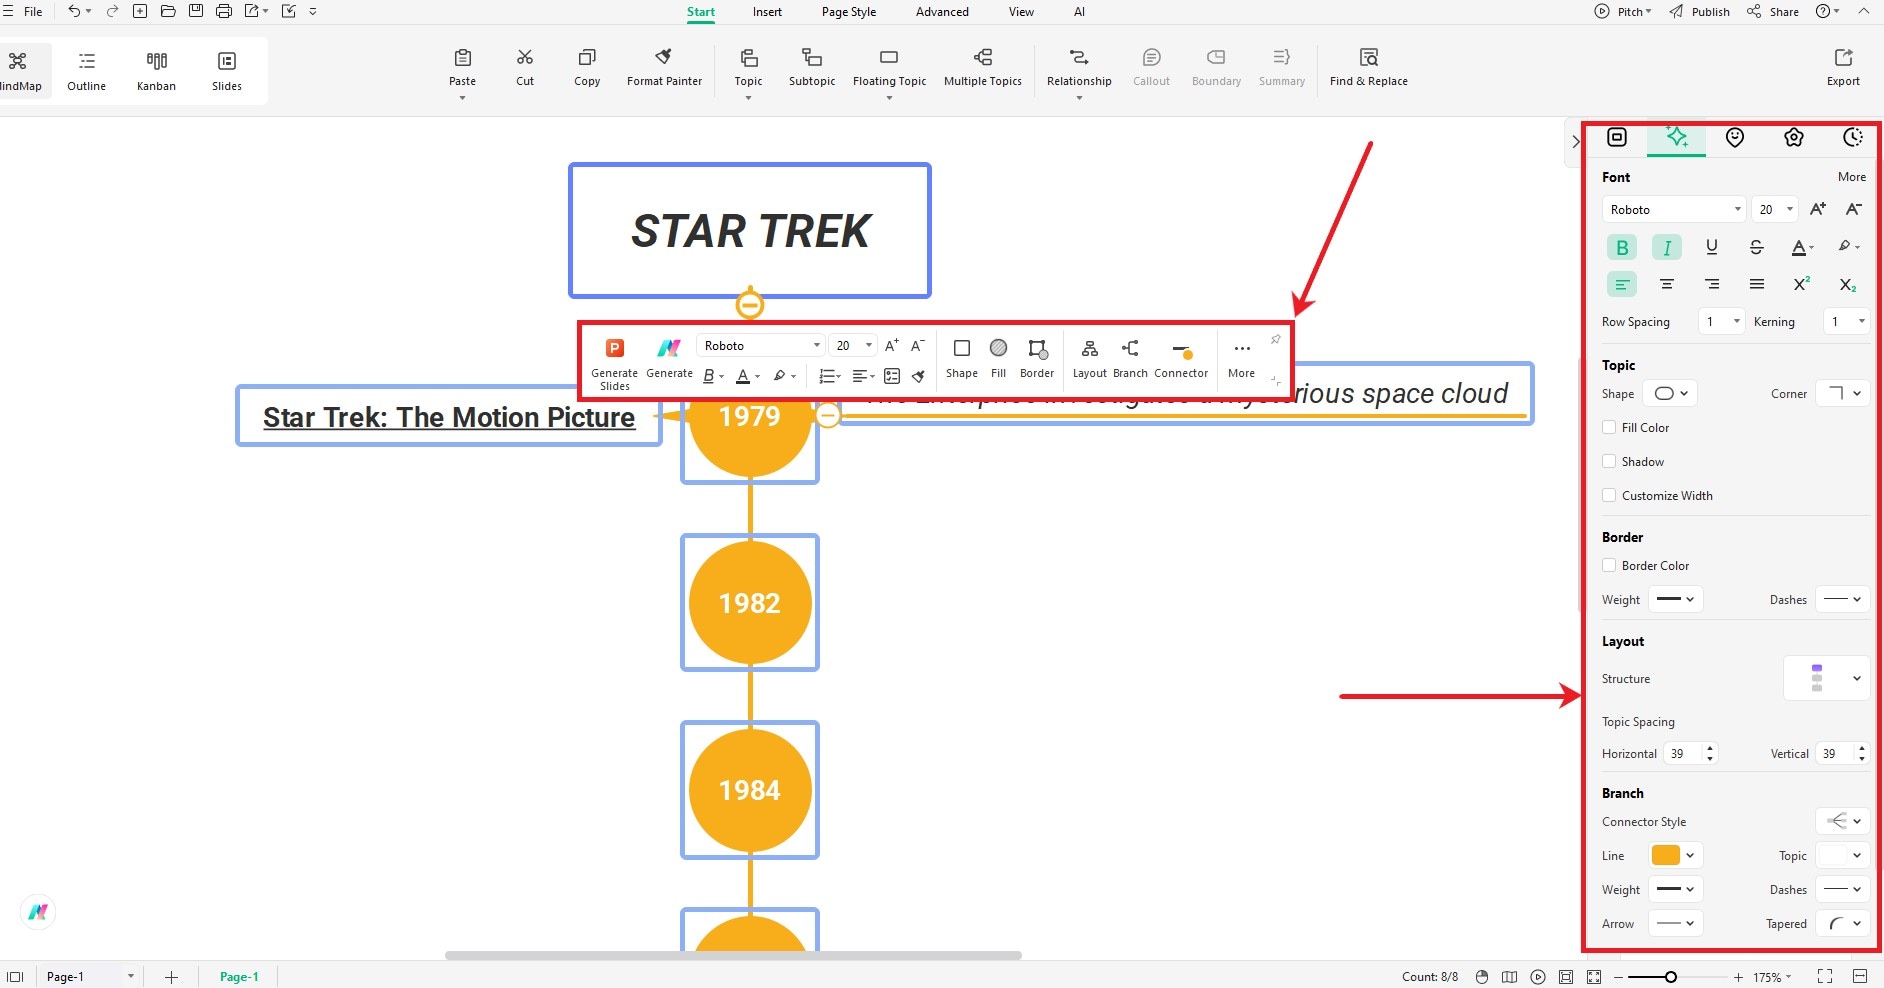Click the Branch icon in the floating toolbar

pos(1130,348)
